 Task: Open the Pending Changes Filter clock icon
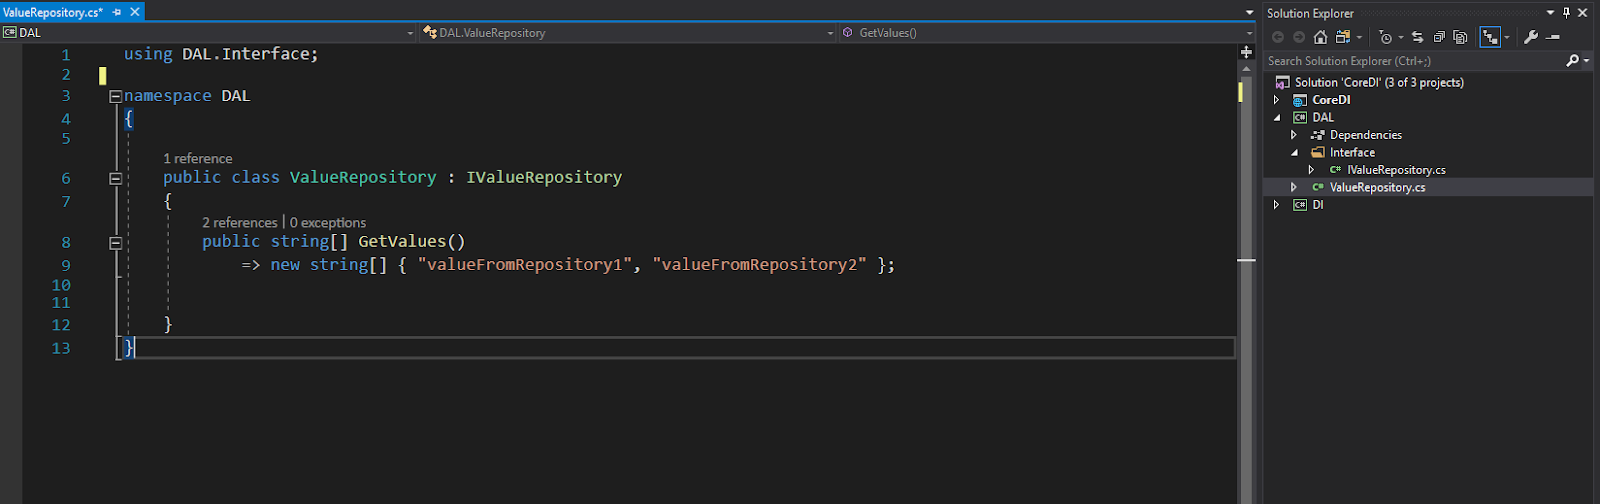pos(1385,37)
